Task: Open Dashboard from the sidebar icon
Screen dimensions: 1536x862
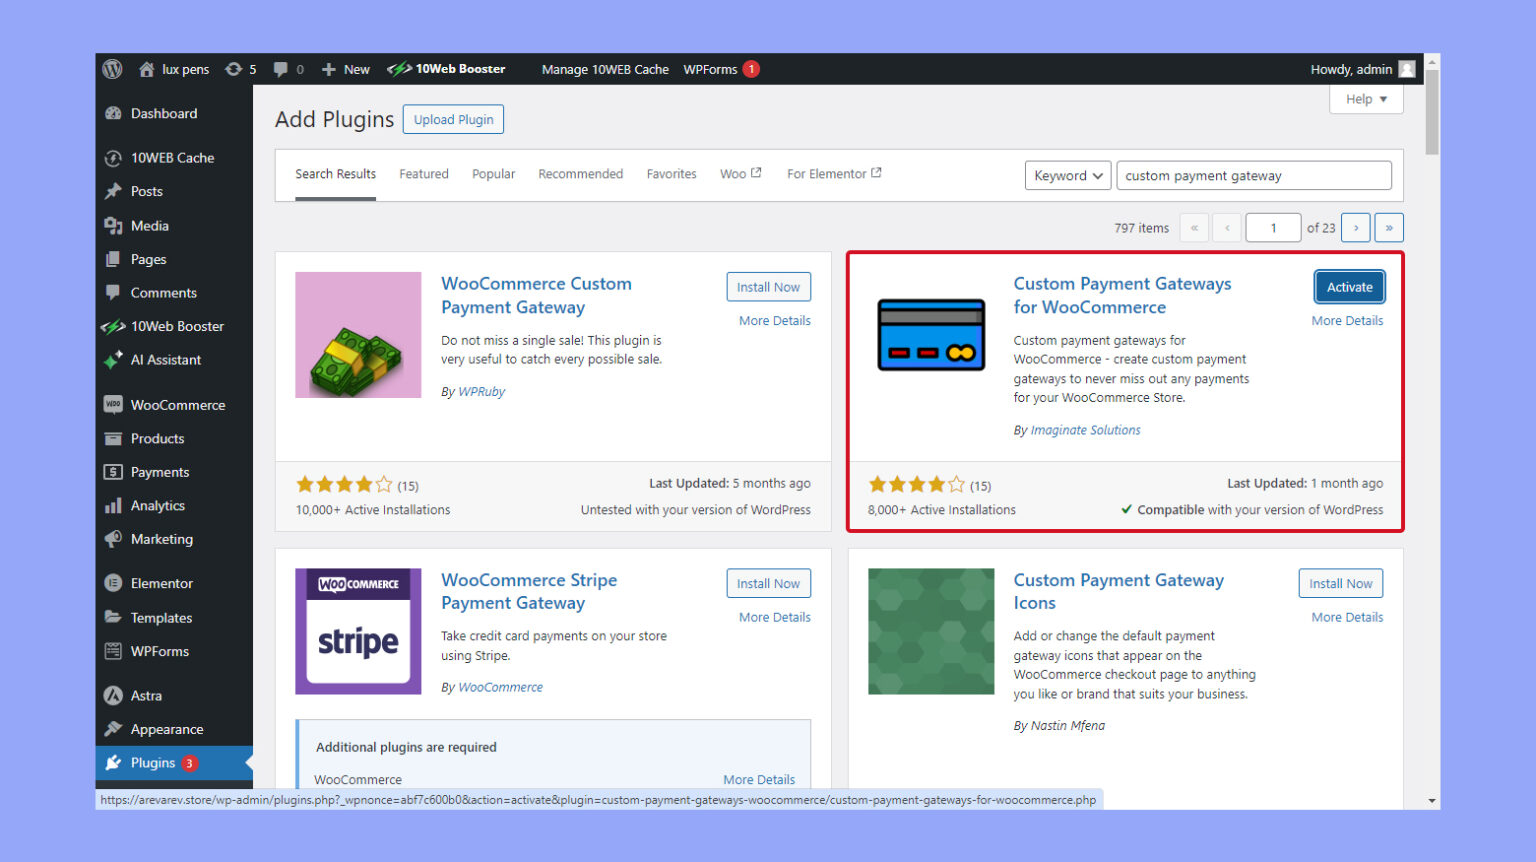Action: pos(115,113)
